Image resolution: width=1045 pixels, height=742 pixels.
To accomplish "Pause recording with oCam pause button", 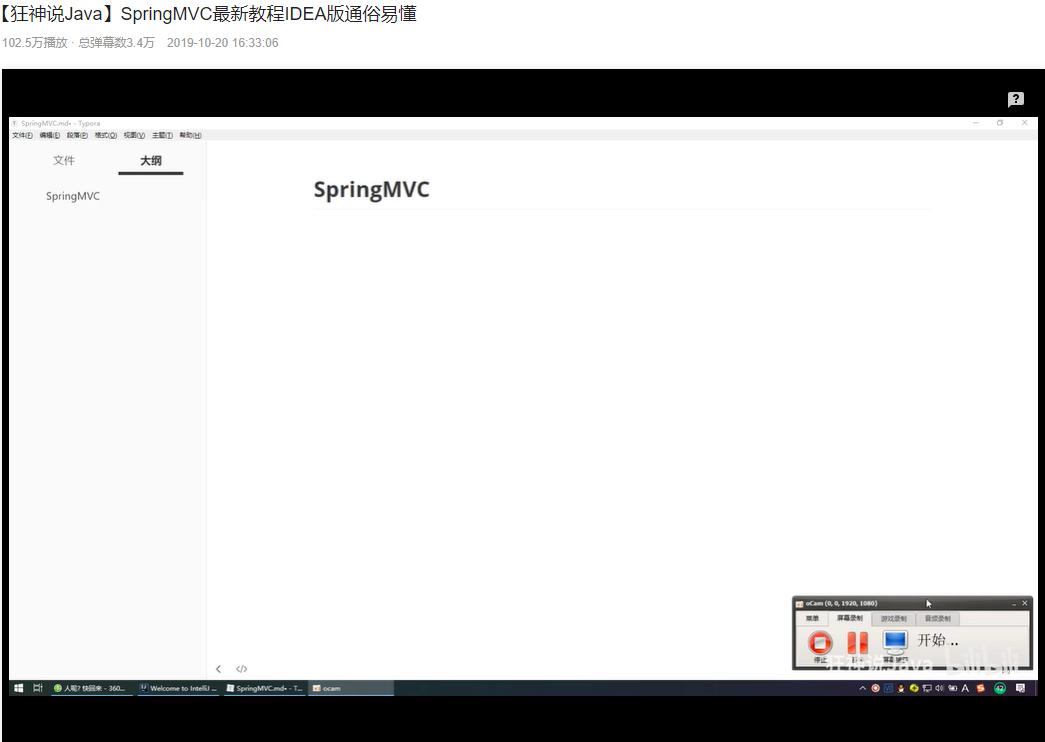I will pyautogui.click(x=857, y=643).
